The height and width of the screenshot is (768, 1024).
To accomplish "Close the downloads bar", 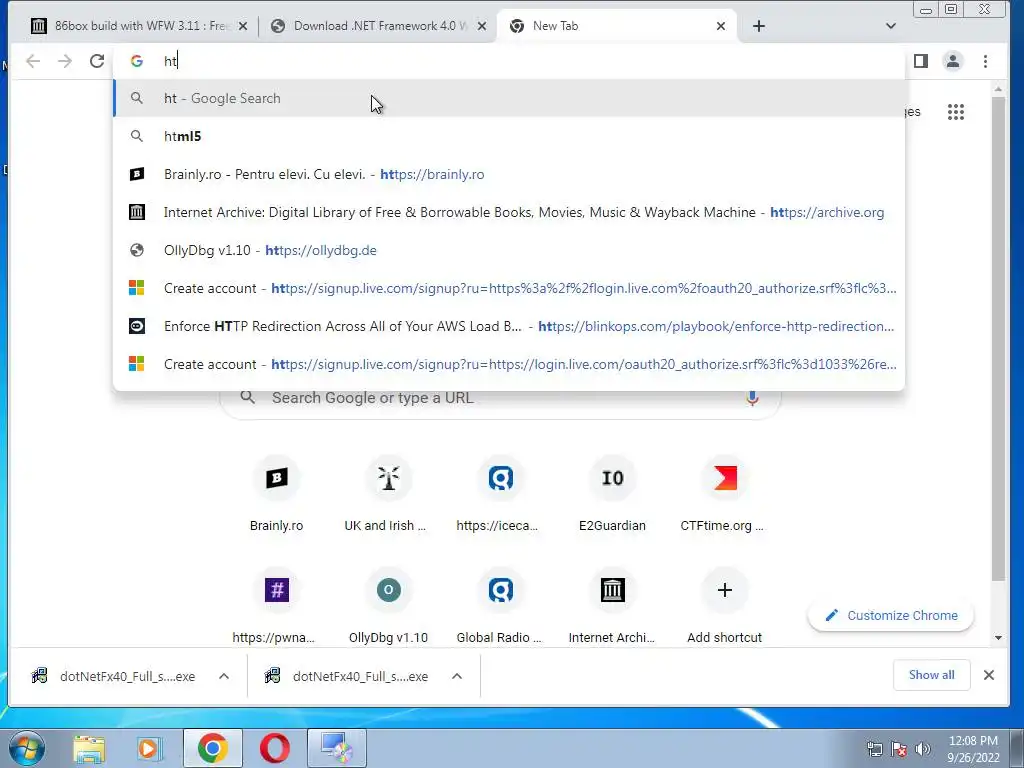I will 989,675.
